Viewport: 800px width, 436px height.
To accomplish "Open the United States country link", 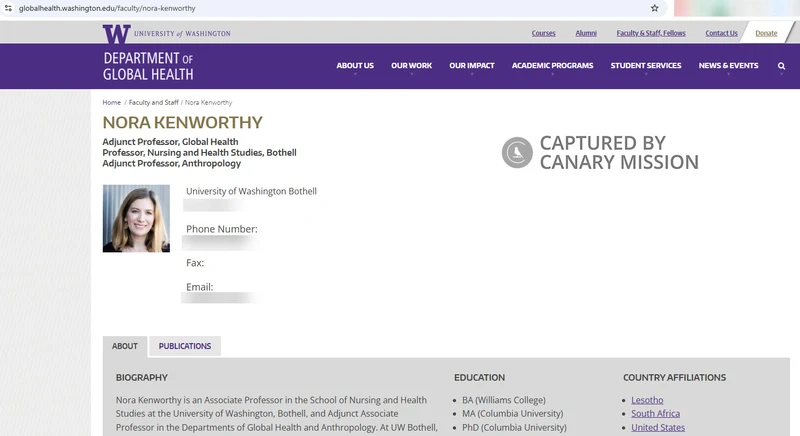I will point(658,427).
